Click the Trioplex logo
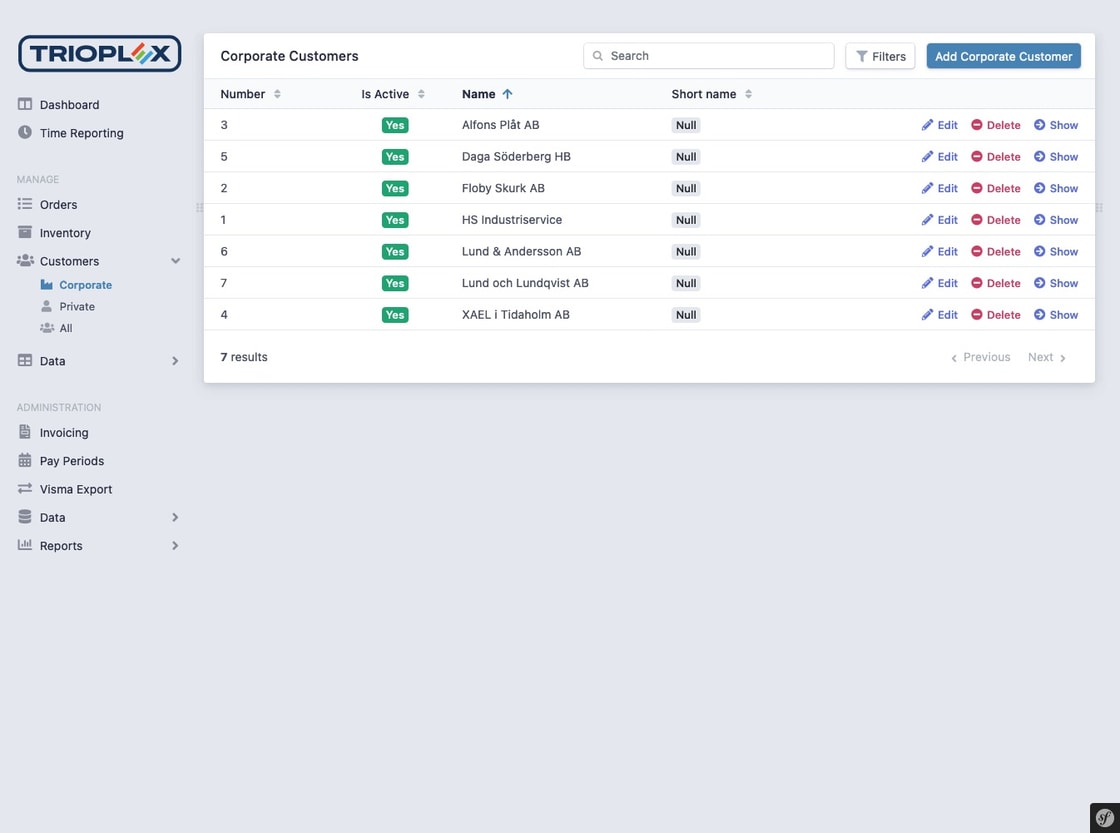This screenshot has width=1120, height=833. point(100,54)
